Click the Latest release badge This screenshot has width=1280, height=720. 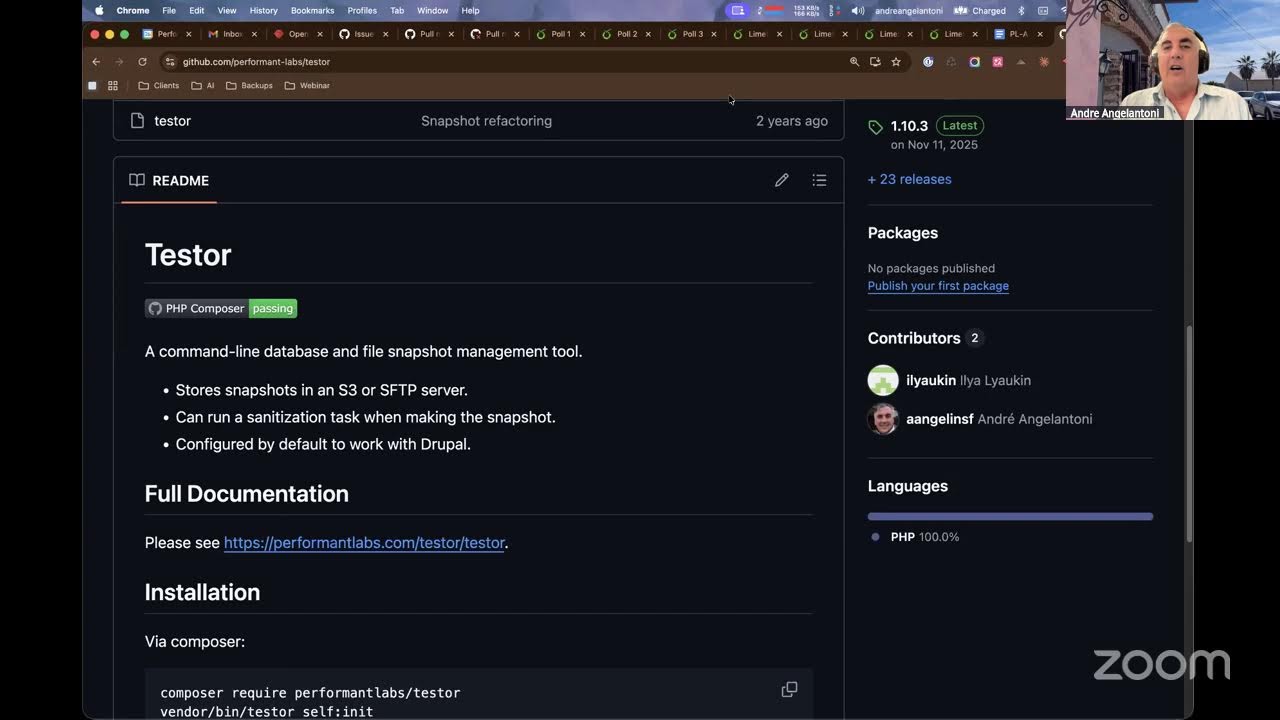(960, 126)
